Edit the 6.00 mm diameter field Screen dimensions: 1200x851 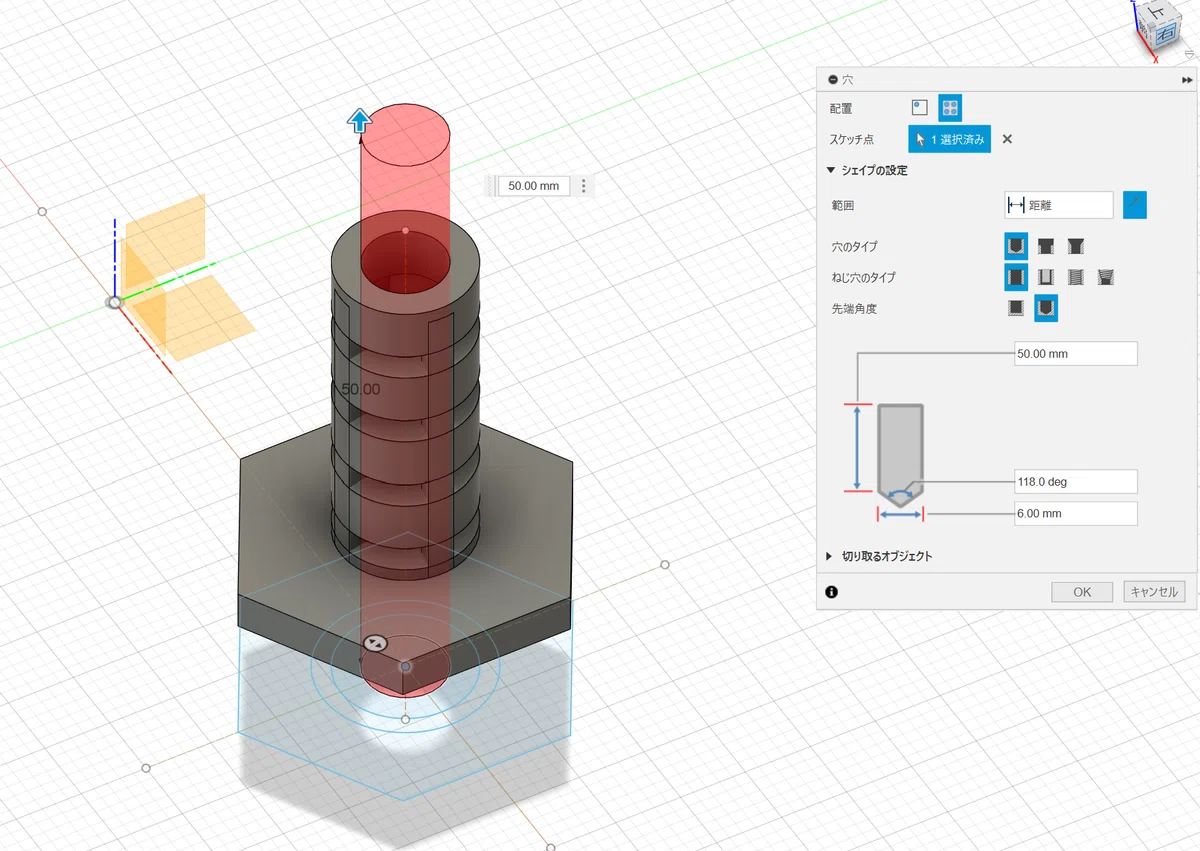click(1076, 514)
